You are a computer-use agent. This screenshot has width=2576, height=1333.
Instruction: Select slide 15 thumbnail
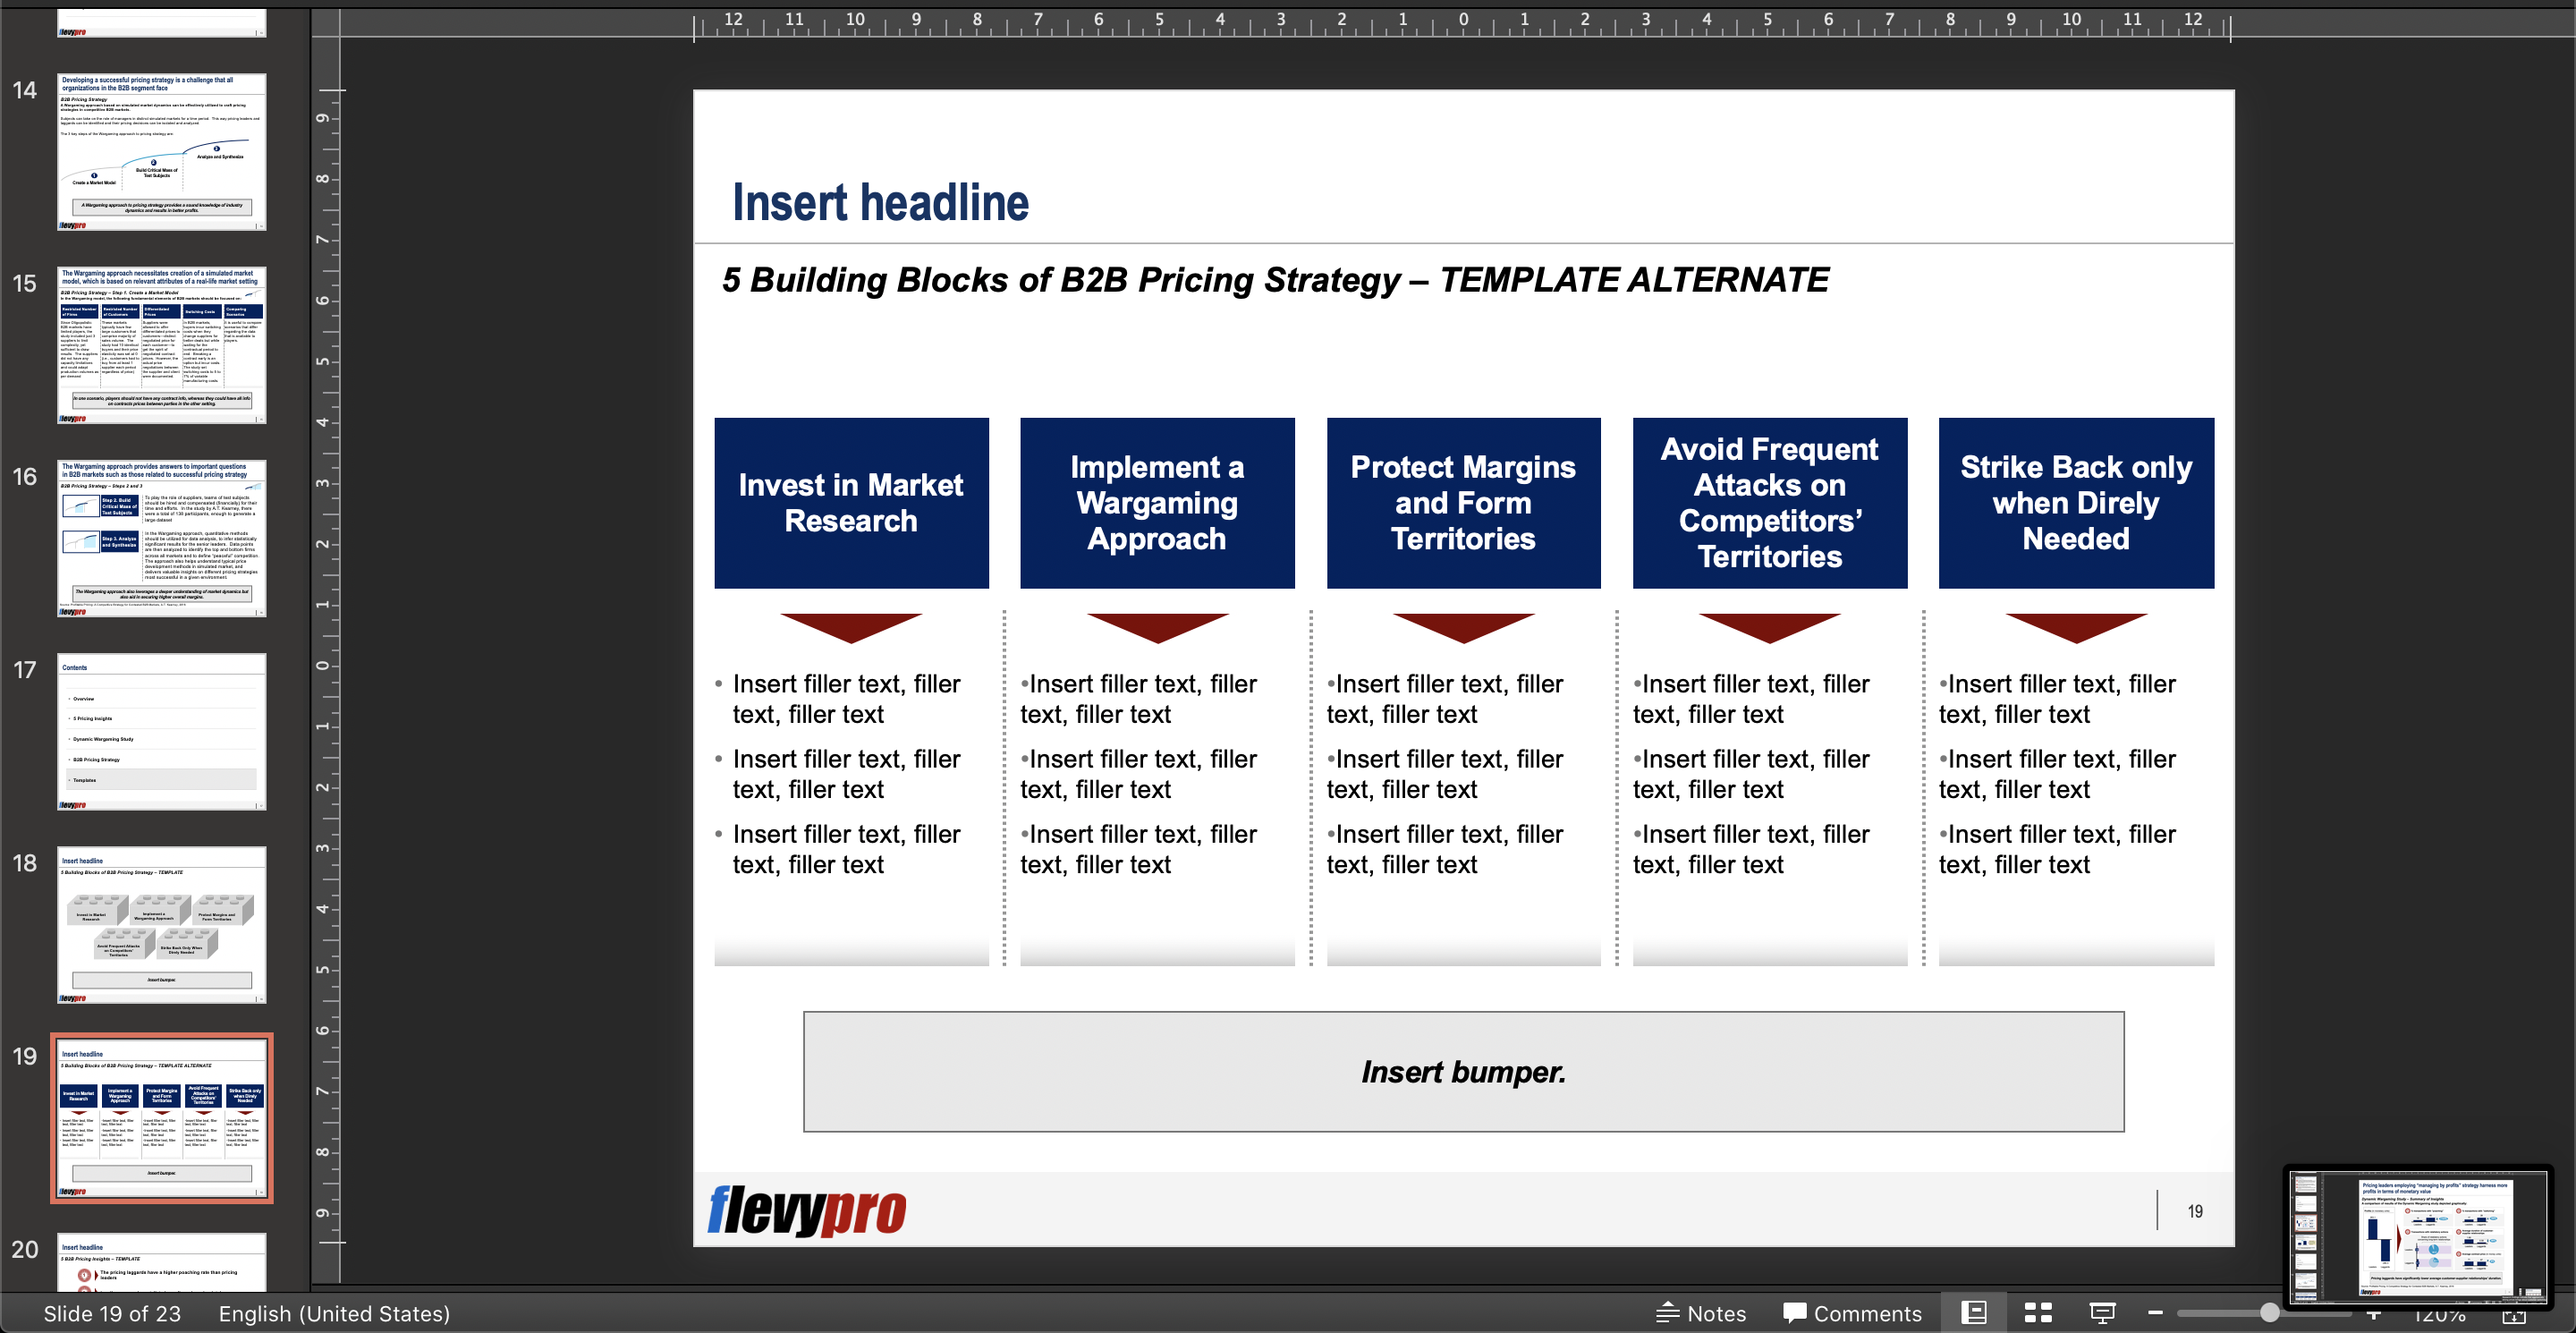pos(161,344)
